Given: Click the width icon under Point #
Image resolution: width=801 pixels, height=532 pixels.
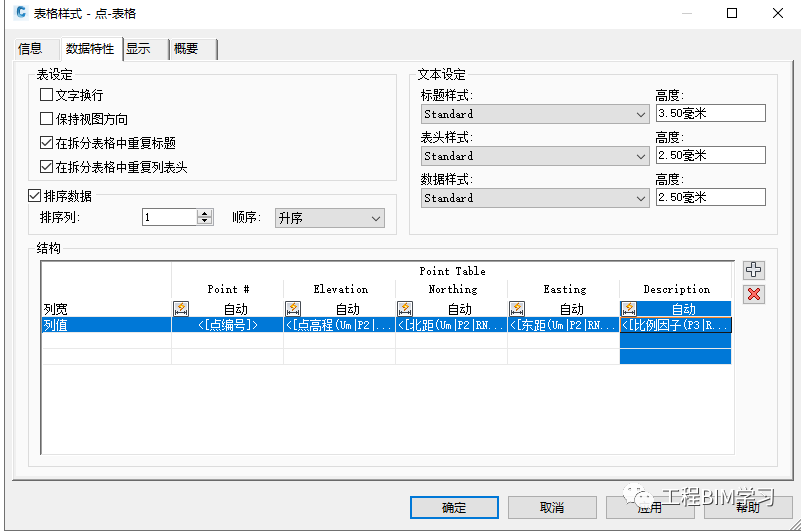Looking at the screenshot, I should [x=181, y=308].
